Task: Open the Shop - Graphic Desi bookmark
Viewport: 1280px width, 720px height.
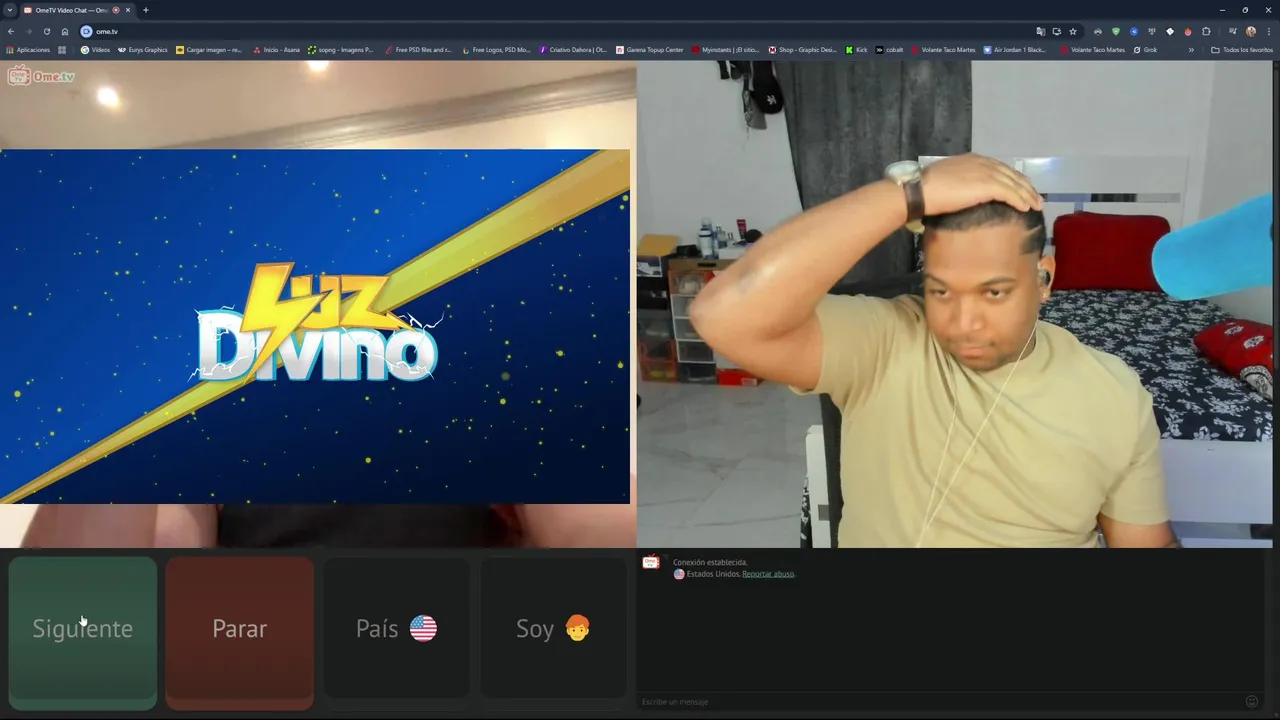Action: coord(802,50)
